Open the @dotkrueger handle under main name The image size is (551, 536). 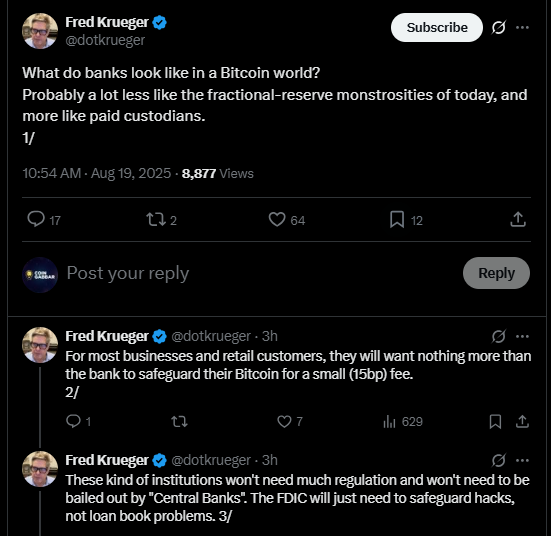(105, 40)
